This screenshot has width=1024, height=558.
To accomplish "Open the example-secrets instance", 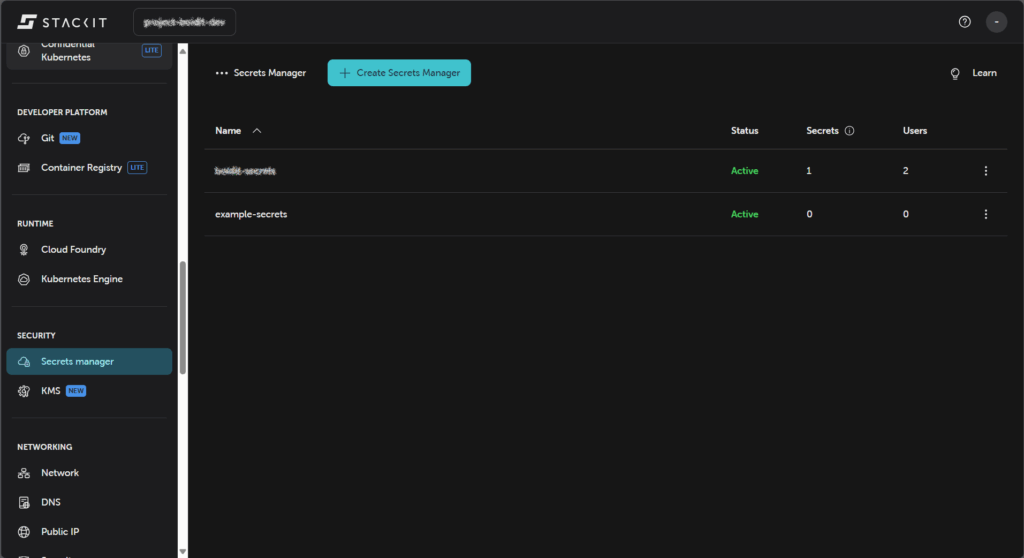I will [251, 214].
